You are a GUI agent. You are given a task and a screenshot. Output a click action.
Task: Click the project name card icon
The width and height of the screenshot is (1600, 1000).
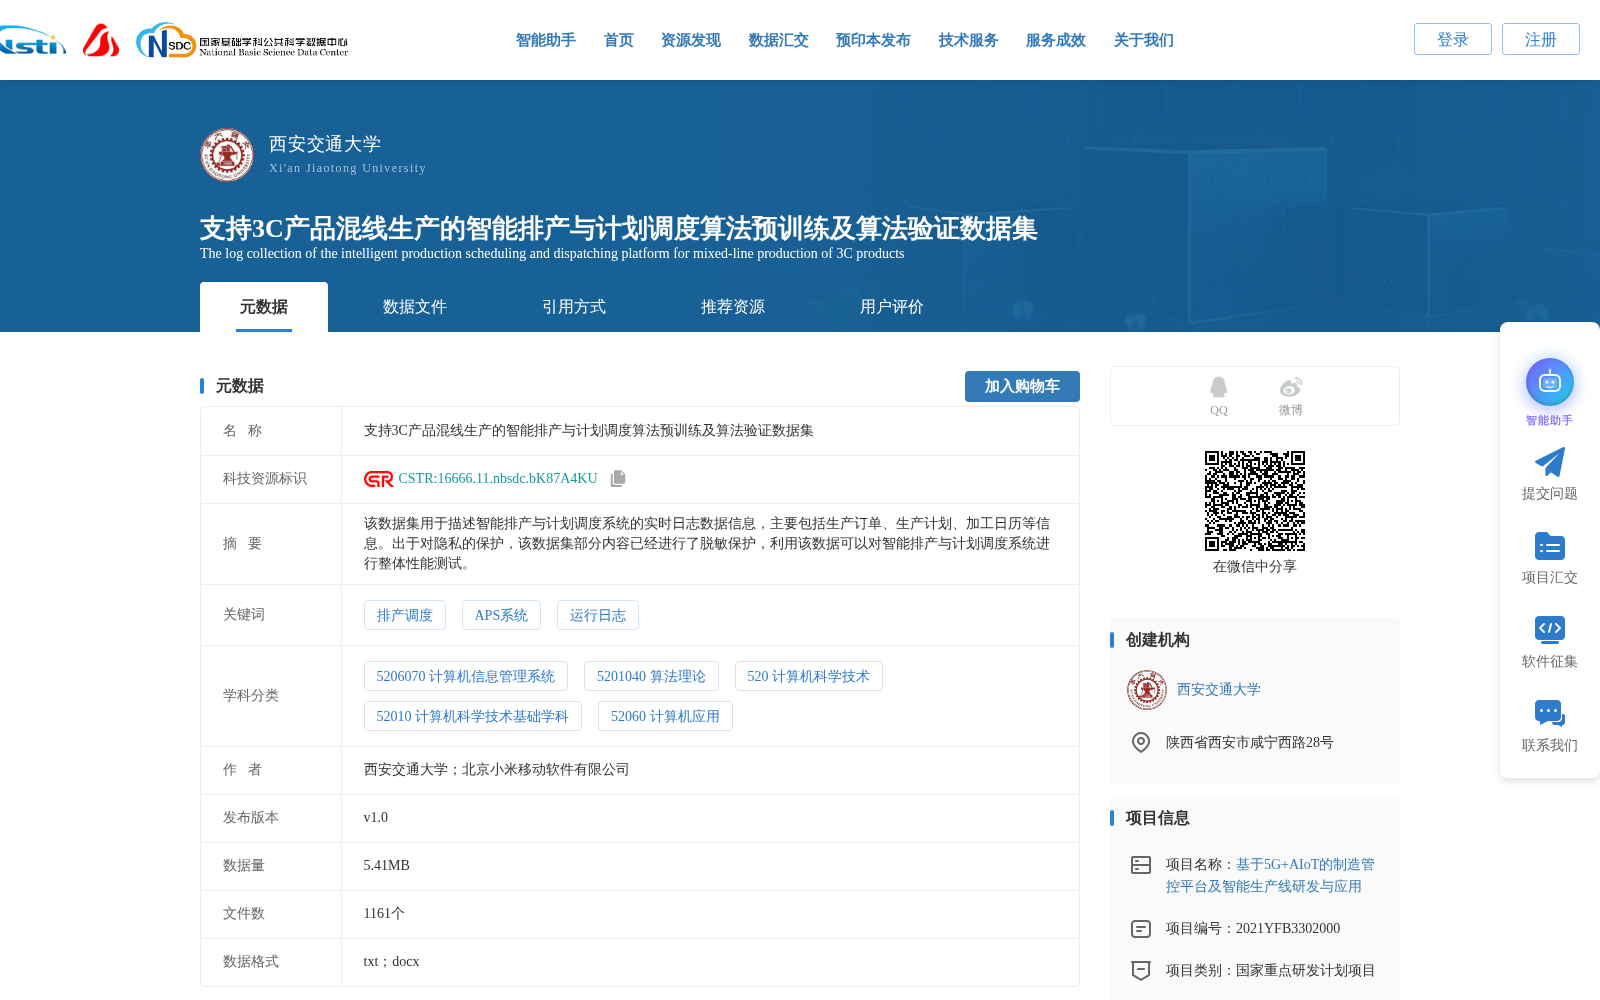(x=1141, y=865)
